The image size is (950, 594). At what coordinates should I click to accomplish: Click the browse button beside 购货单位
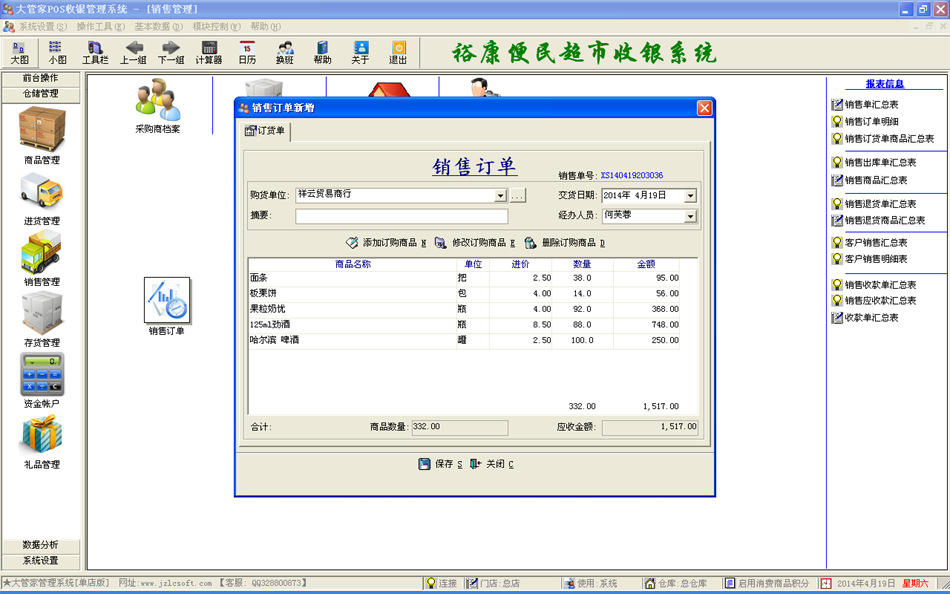click(517, 195)
